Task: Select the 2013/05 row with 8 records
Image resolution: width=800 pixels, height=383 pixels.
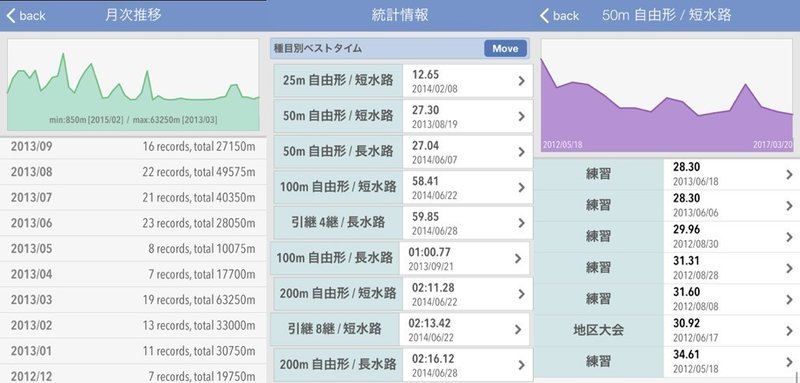Action: point(133,249)
